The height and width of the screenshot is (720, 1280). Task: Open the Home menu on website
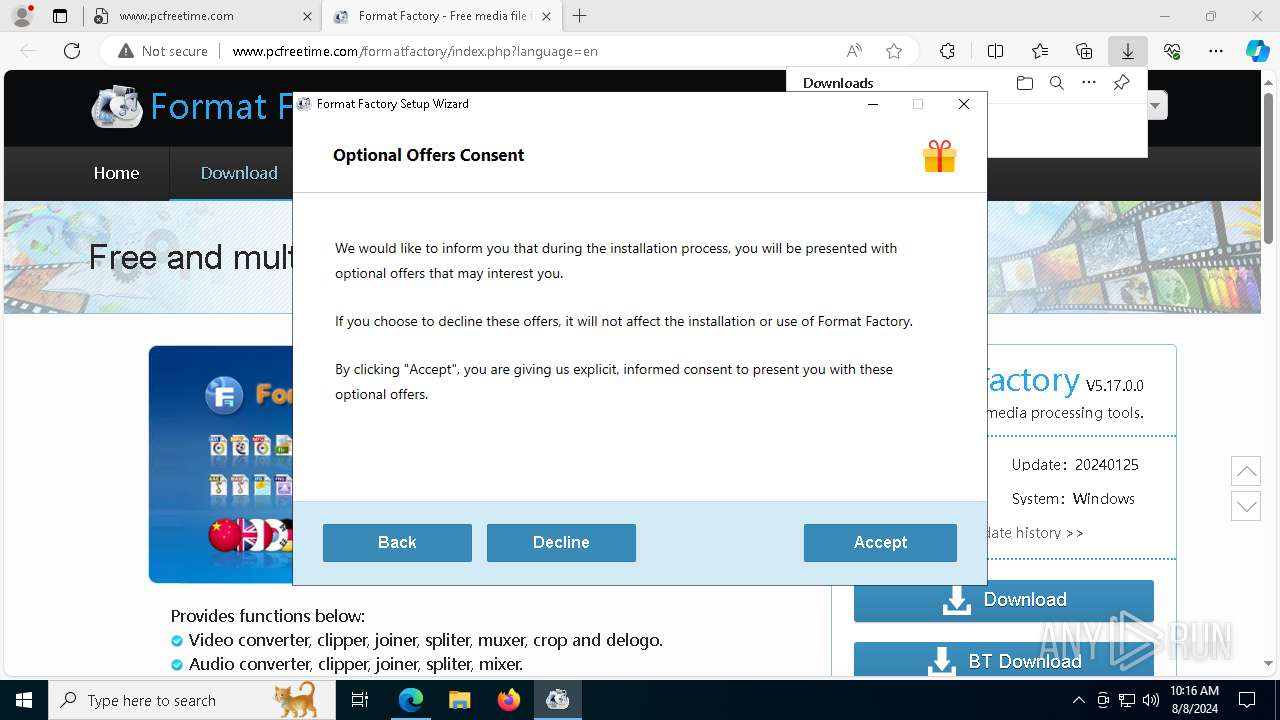(116, 173)
